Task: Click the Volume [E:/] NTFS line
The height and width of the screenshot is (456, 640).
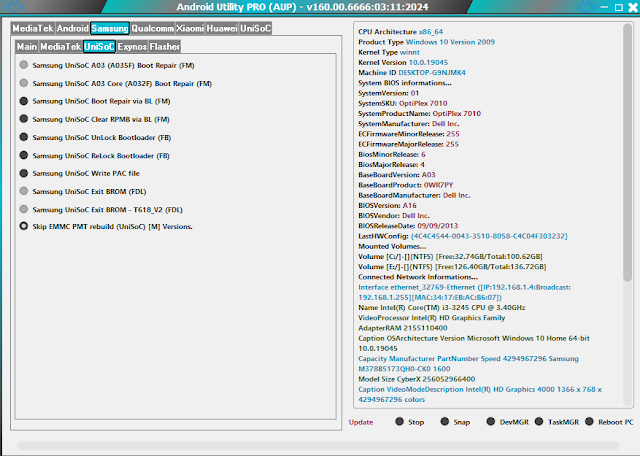Action: coord(452,267)
